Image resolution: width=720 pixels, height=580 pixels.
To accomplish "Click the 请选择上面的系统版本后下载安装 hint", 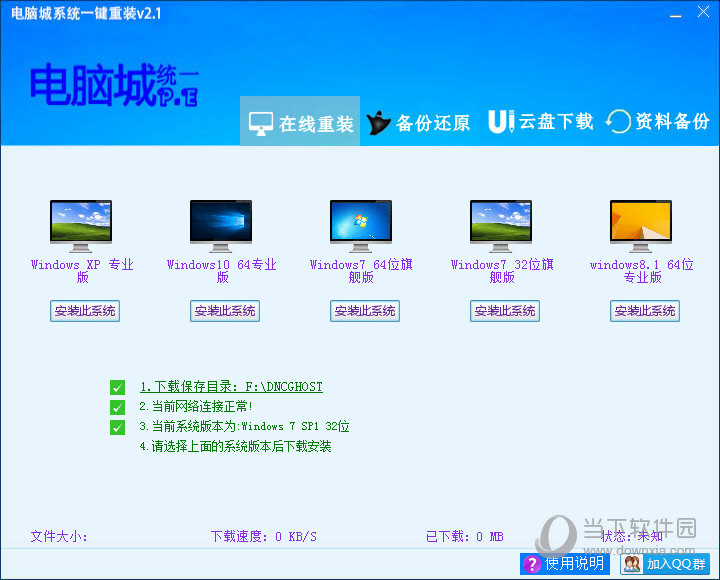I will [236, 446].
